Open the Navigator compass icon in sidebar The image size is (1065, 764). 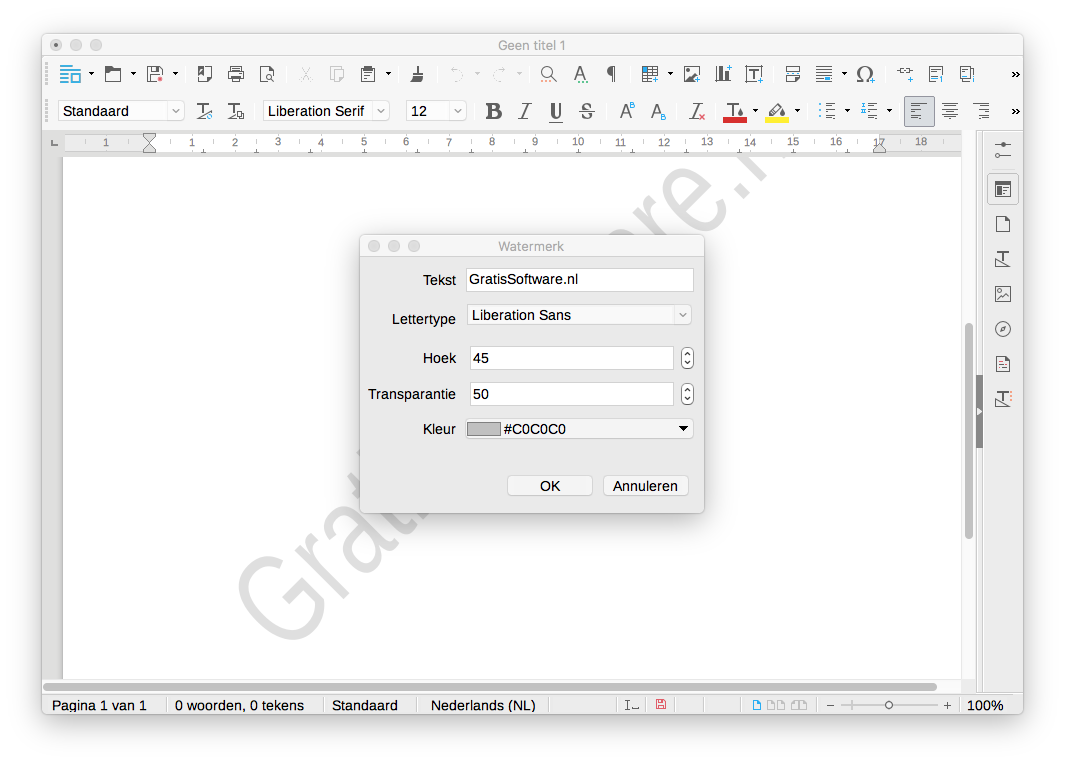click(x=1003, y=329)
